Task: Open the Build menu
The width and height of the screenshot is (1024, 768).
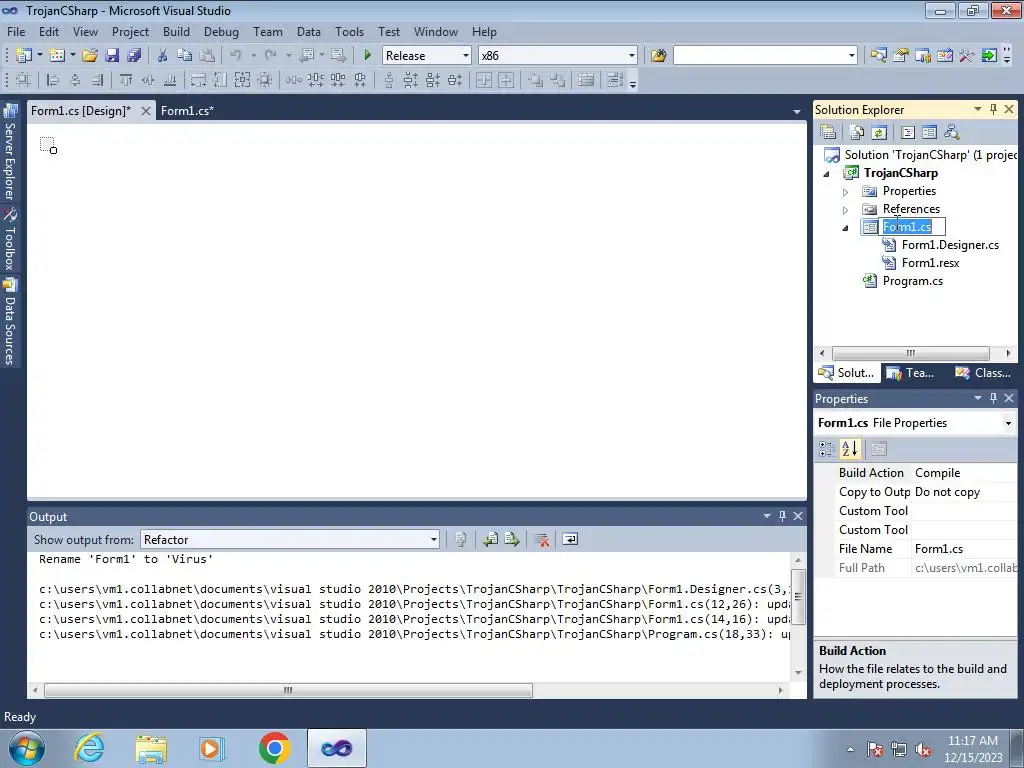Action: point(176,31)
